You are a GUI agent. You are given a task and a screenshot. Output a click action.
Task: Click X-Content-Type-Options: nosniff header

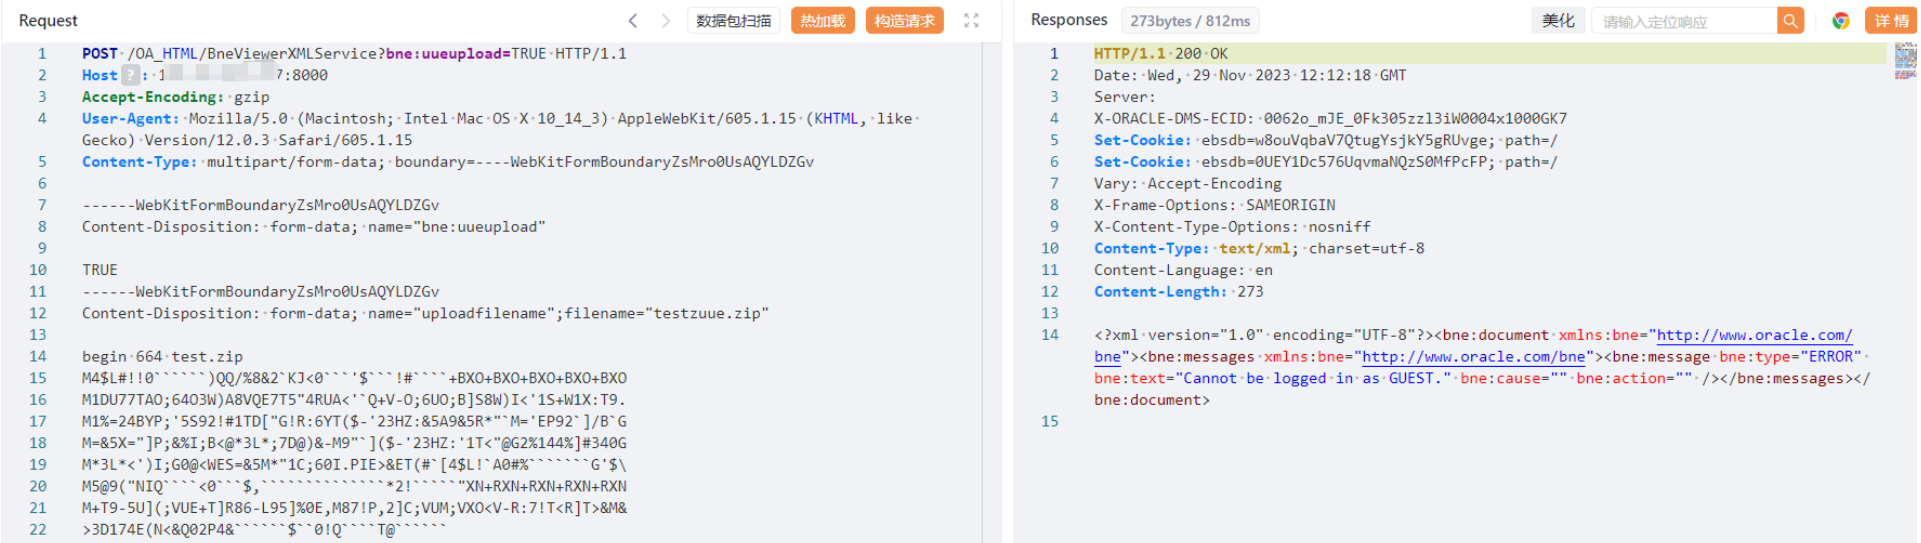(1232, 227)
